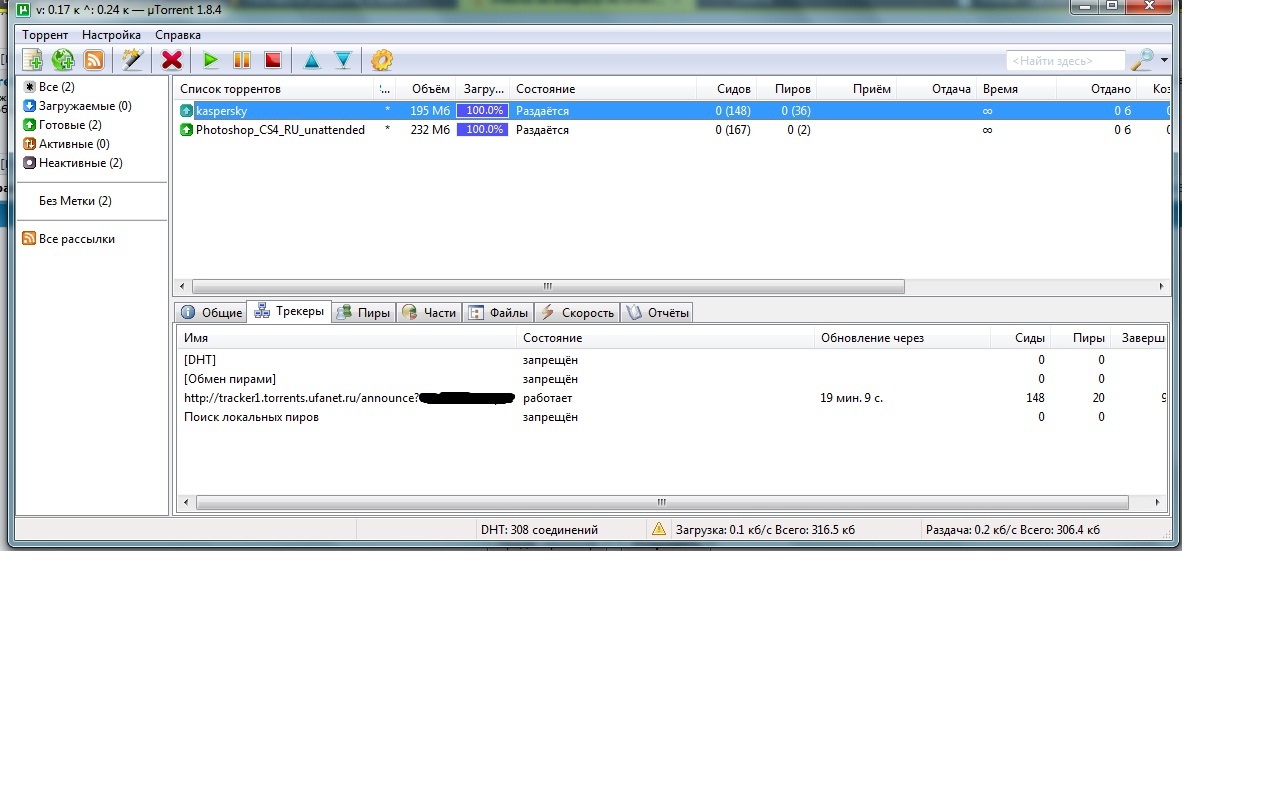
Task: Select Активные (0) category
Action: point(66,144)
